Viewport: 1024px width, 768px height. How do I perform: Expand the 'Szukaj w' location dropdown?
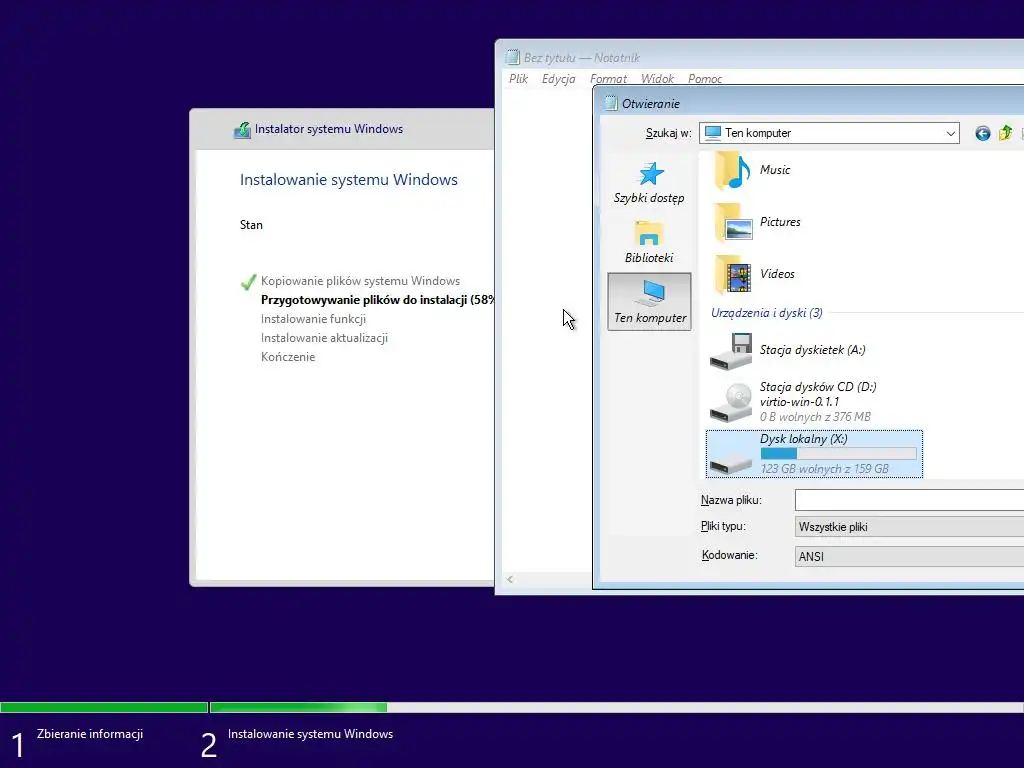(x=950, y=133)
